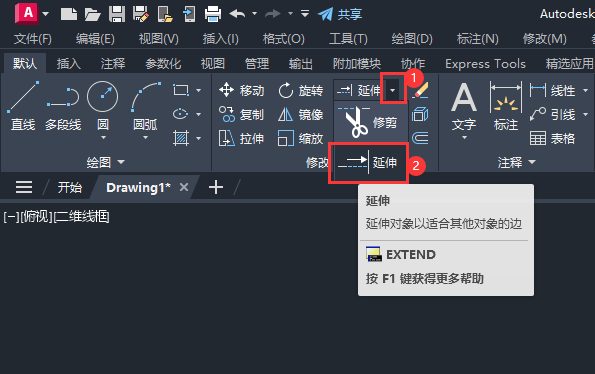Select the Copy (复制) tool
Viewport: 595px width, 374px height.
[x=241, y=114]
